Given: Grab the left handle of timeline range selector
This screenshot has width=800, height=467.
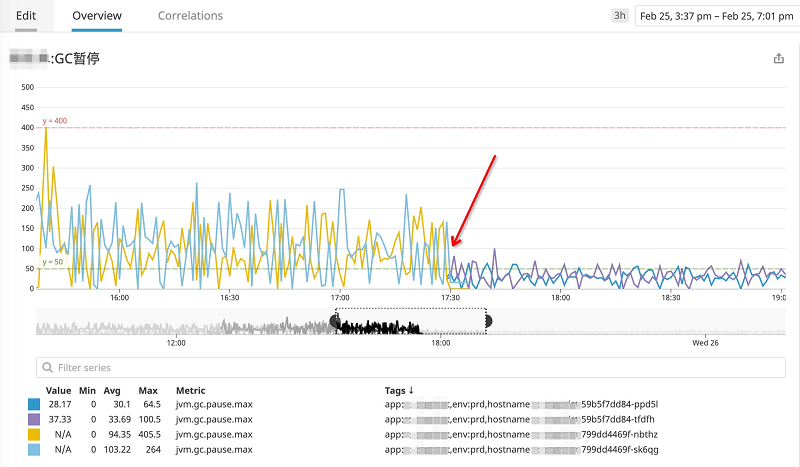Looking at the screenshot, I should [335, 321].
